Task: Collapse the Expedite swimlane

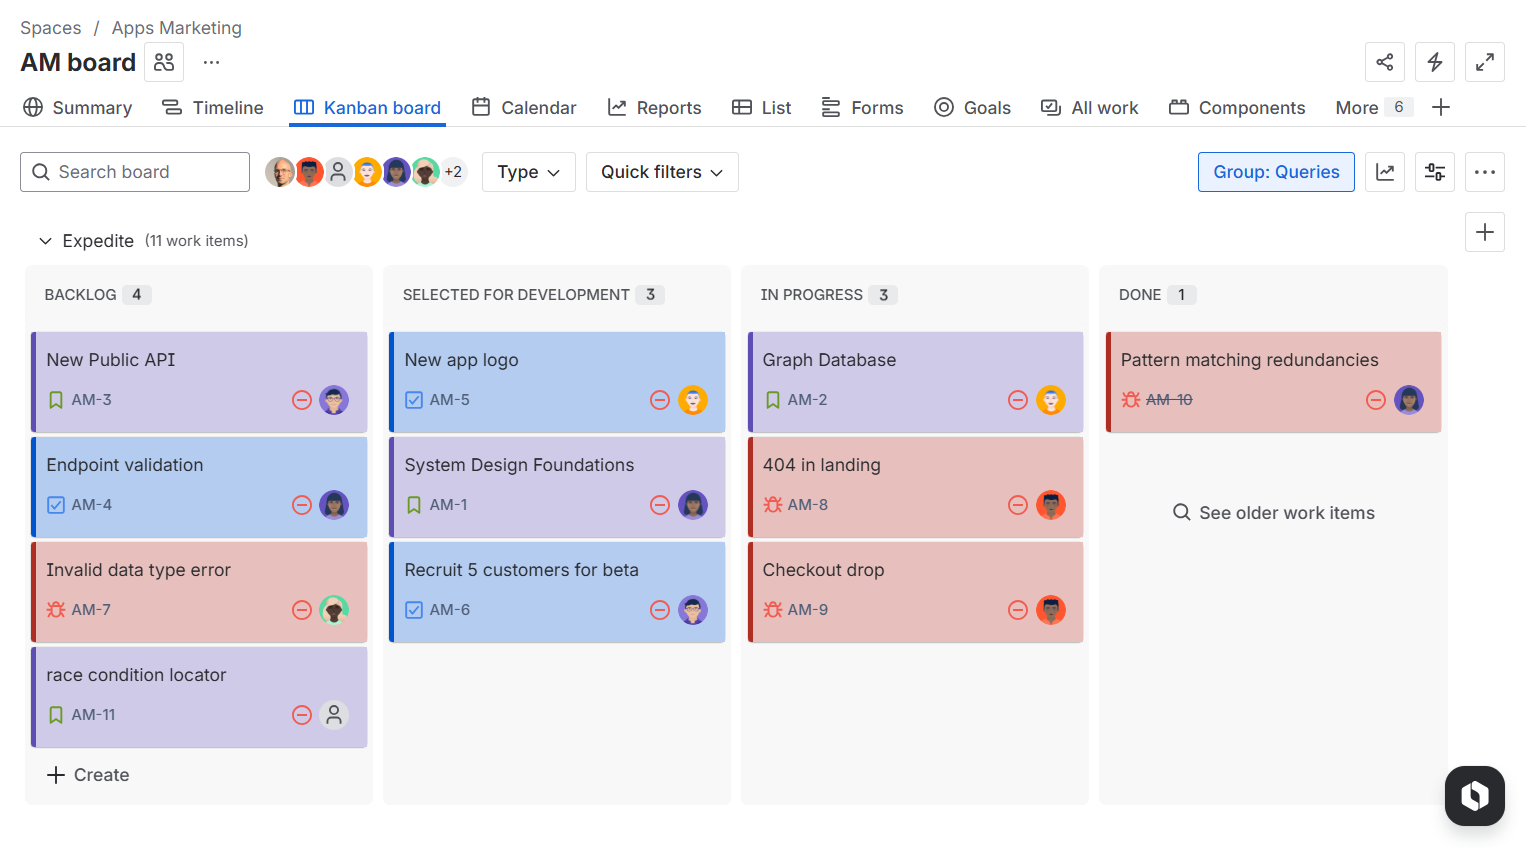Action: 45,241
